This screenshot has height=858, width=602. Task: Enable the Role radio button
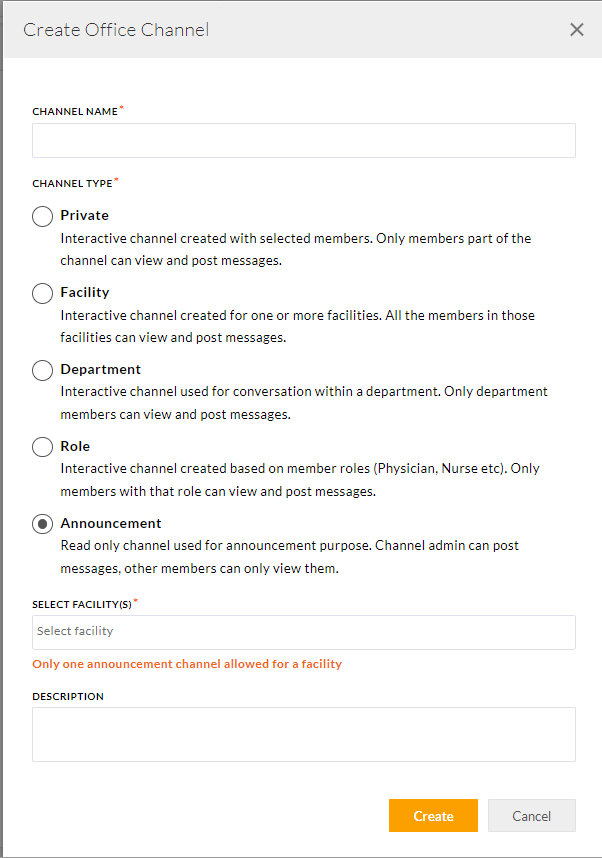pyautogui.click(x=42, y=447)
